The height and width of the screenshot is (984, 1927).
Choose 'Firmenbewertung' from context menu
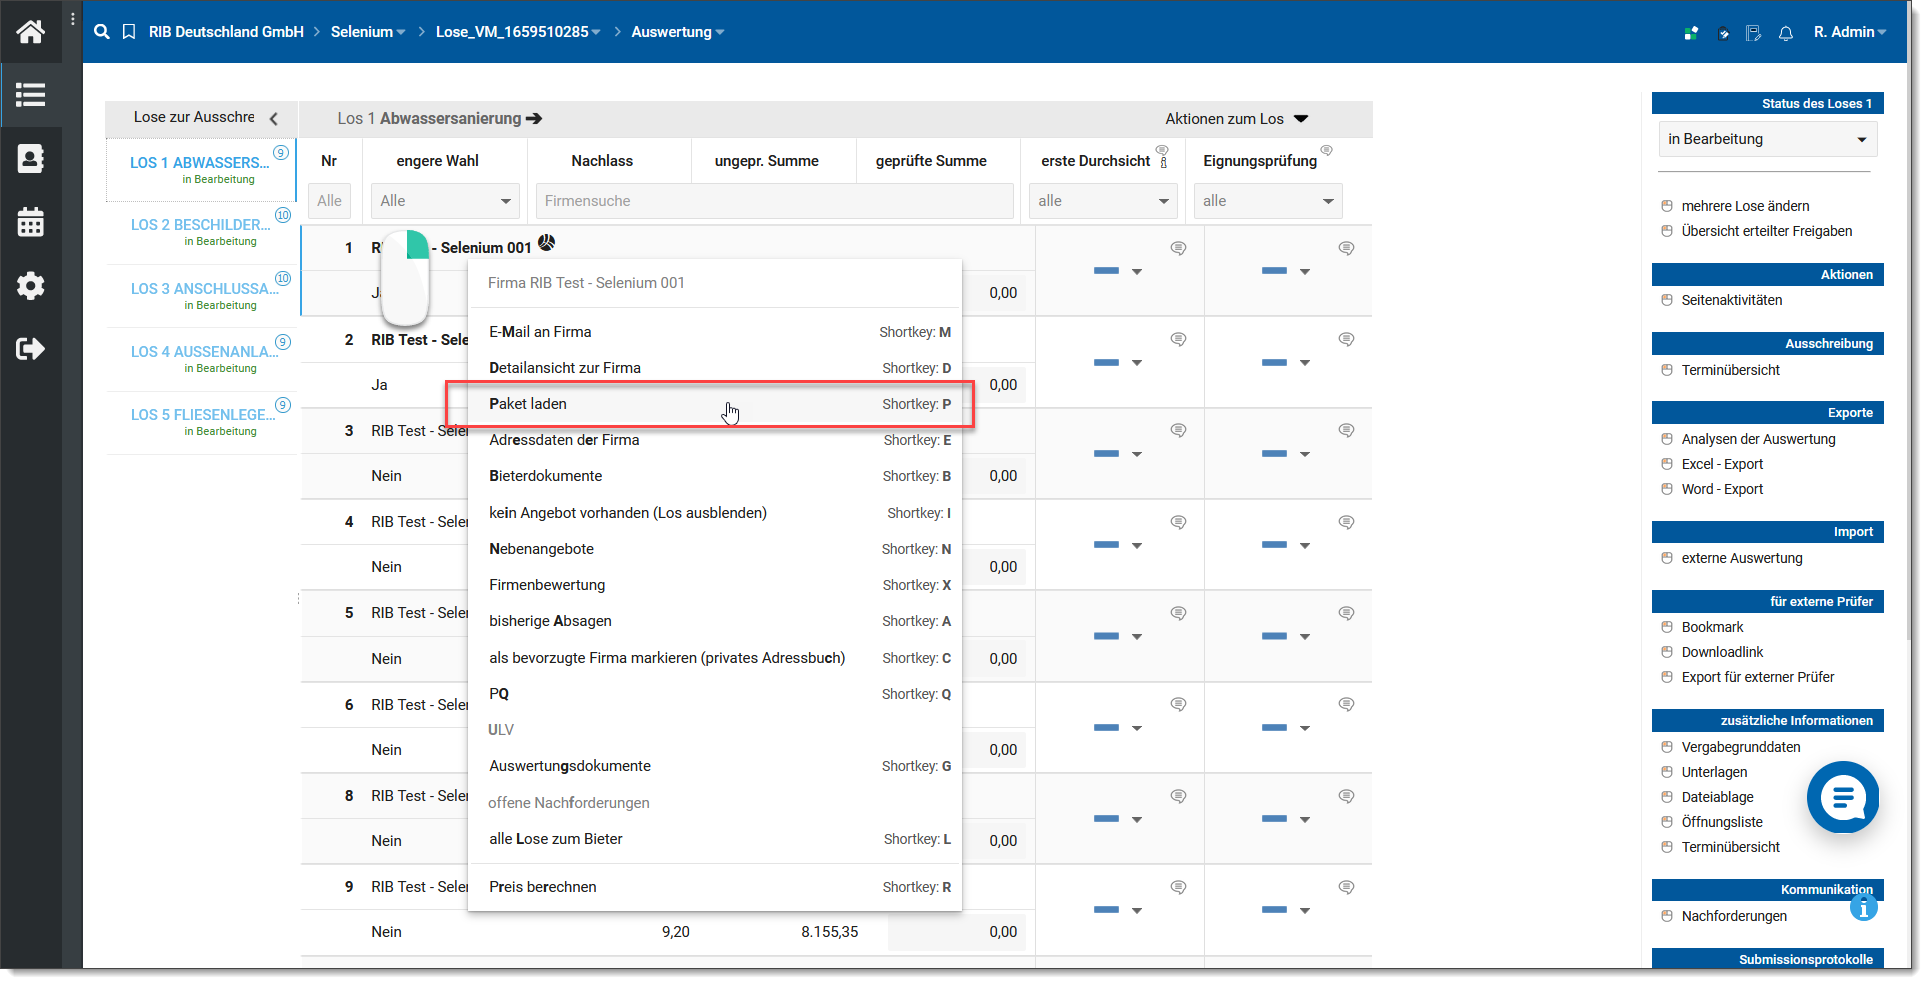(715, 585)
